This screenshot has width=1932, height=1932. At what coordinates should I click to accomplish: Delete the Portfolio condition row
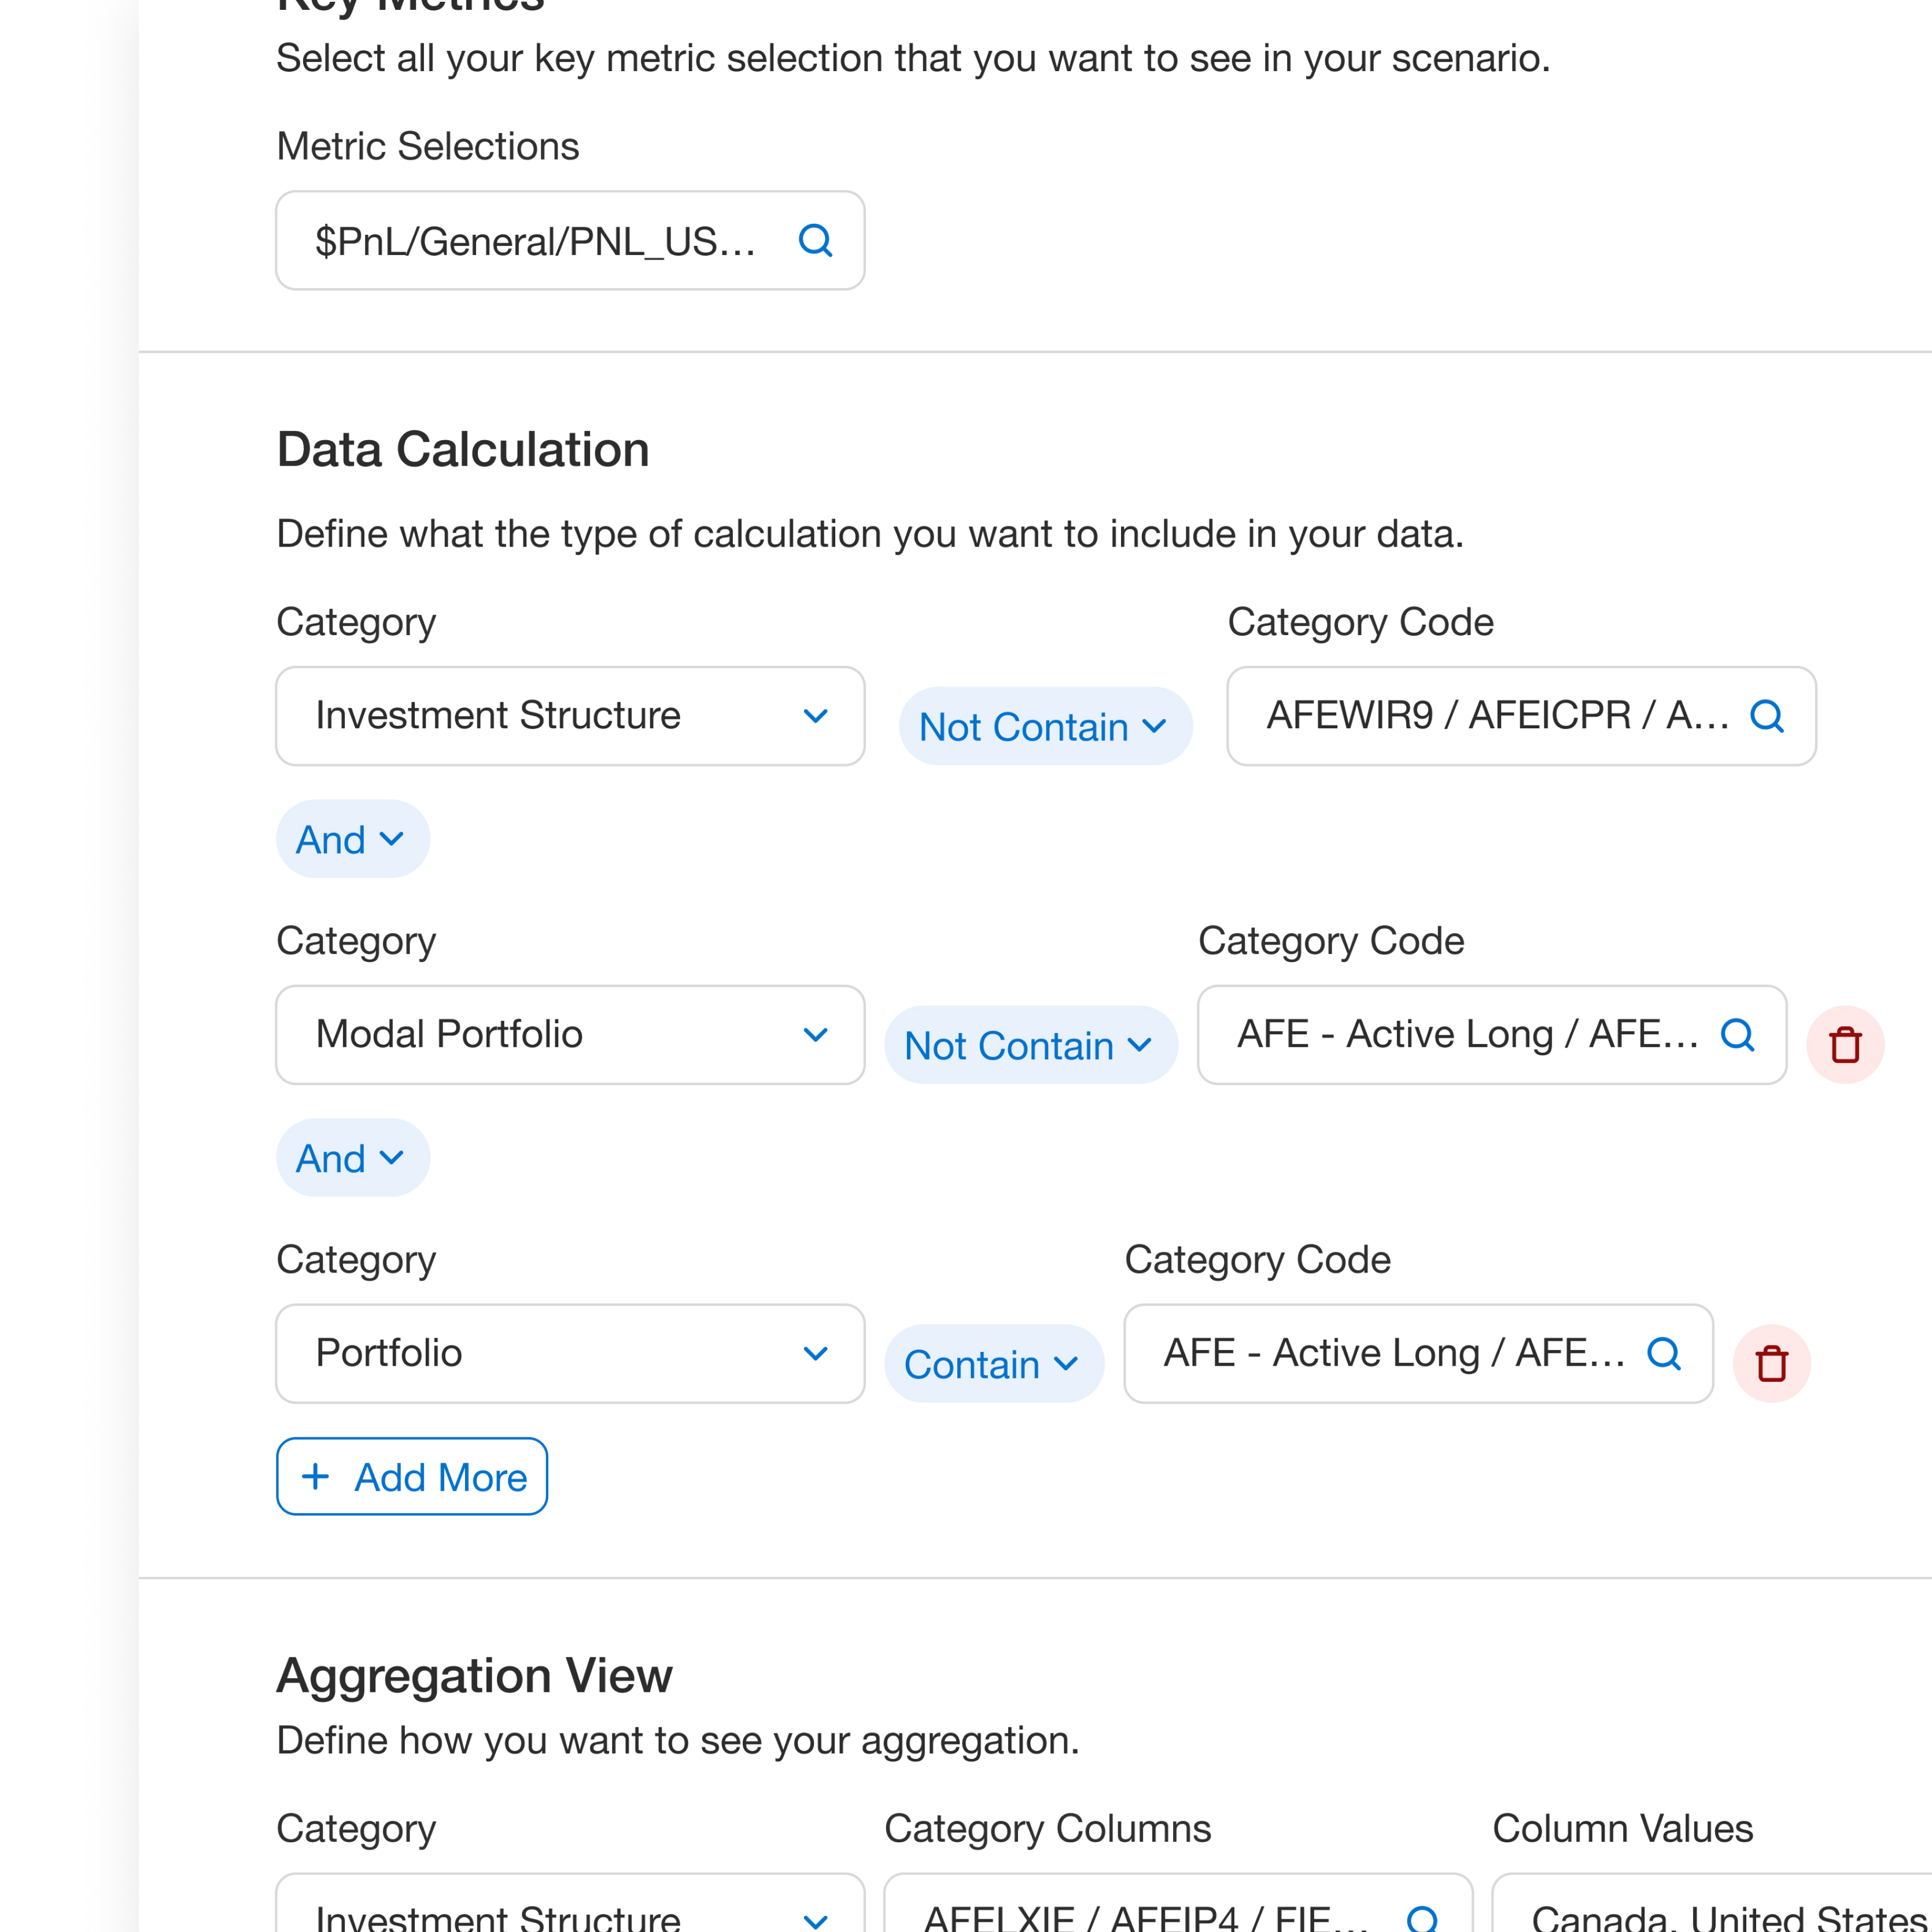point(1771,1364)
